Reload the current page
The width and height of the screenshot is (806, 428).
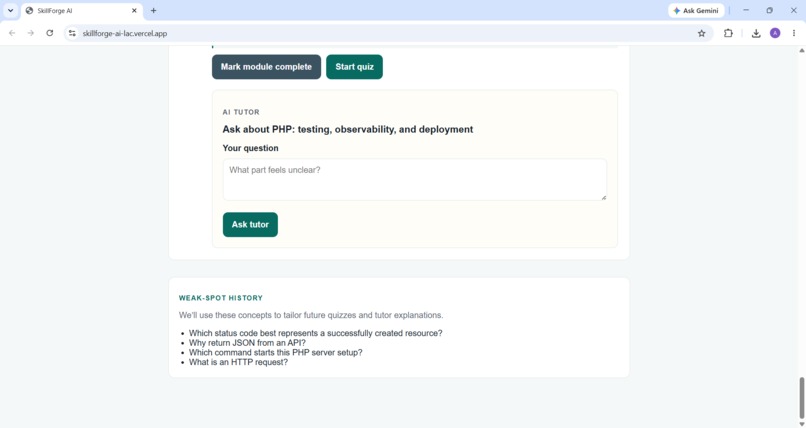point(49,33)
